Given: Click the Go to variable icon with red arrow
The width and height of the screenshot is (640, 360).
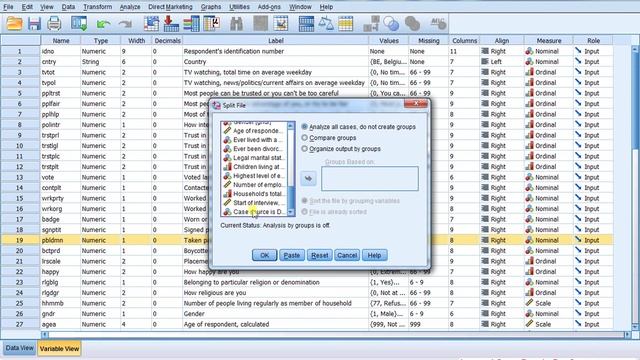Looking at the screenshot, I should pos(171,24).
